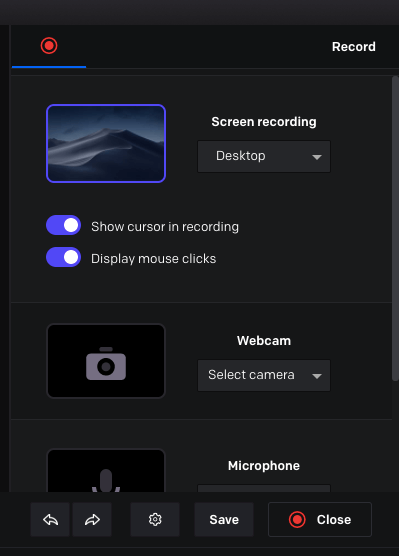Expand the Select camera dropdown
Image resolution: width=399 pixels, height=556 pixels.
click(x=264, y=376)
